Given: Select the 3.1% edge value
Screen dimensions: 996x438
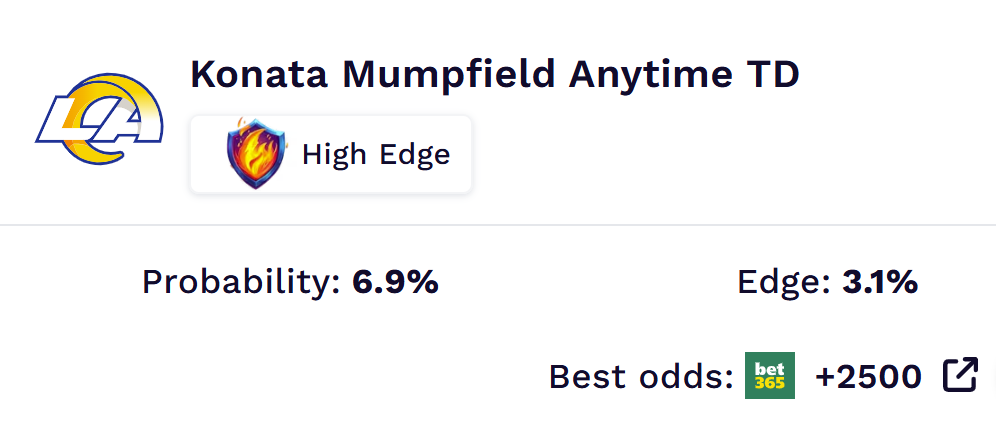Looking at the screenshot, I should [880, 283].
